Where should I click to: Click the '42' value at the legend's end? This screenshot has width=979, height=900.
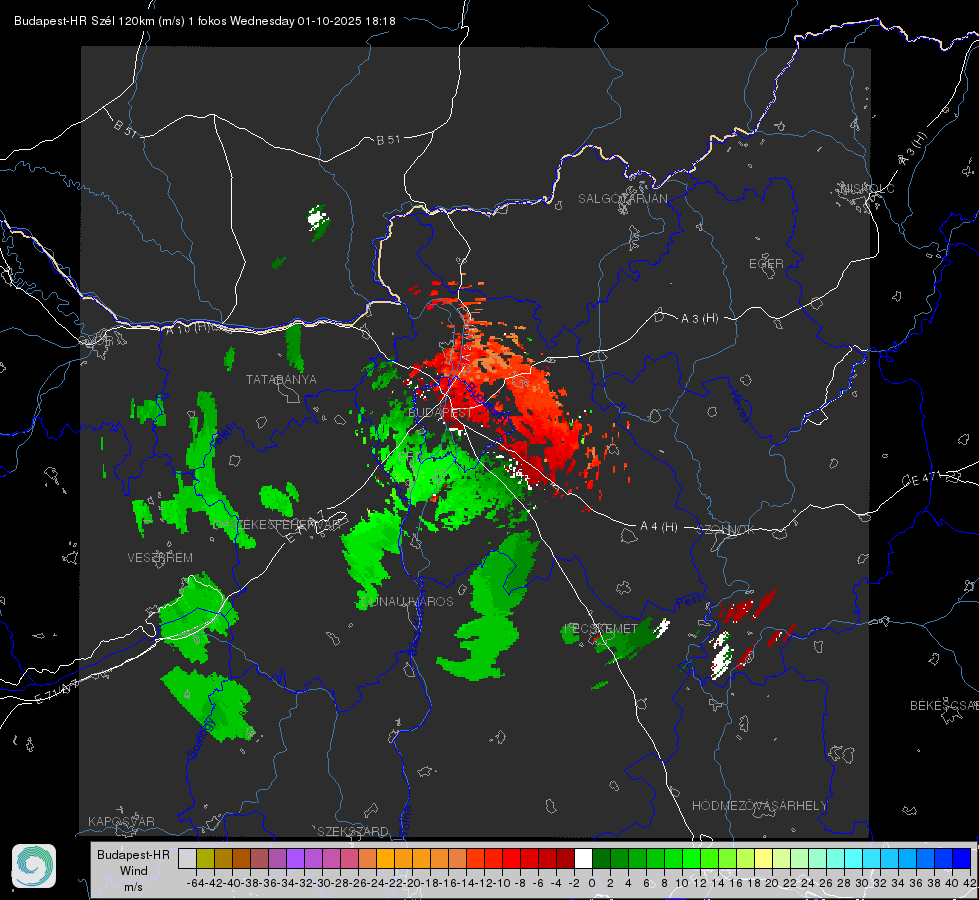[969, 883]
